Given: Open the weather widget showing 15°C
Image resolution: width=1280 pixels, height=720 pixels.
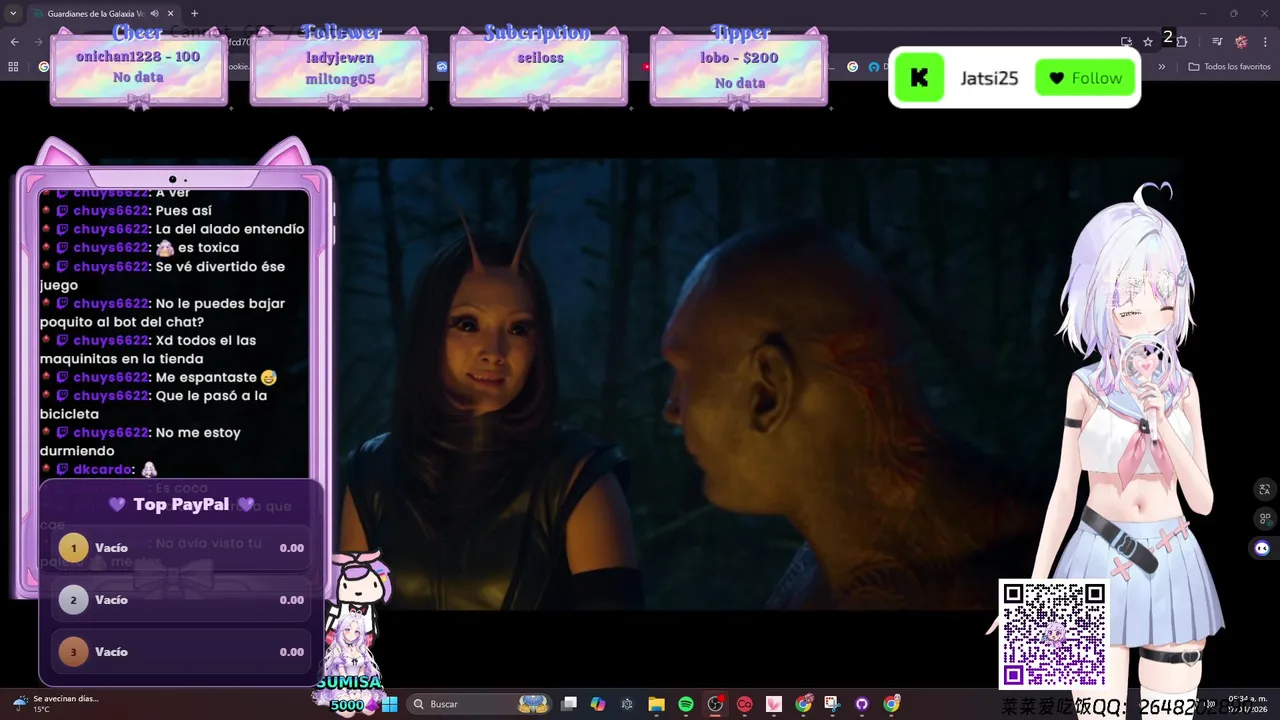Looking at the screenshot, I should 55,704.
